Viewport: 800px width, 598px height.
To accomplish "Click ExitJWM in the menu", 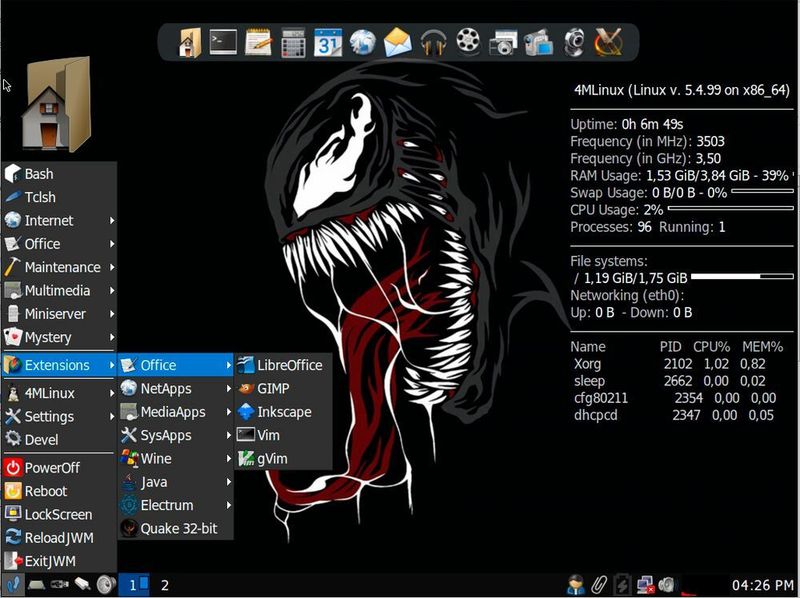I will tap(59, 561).
